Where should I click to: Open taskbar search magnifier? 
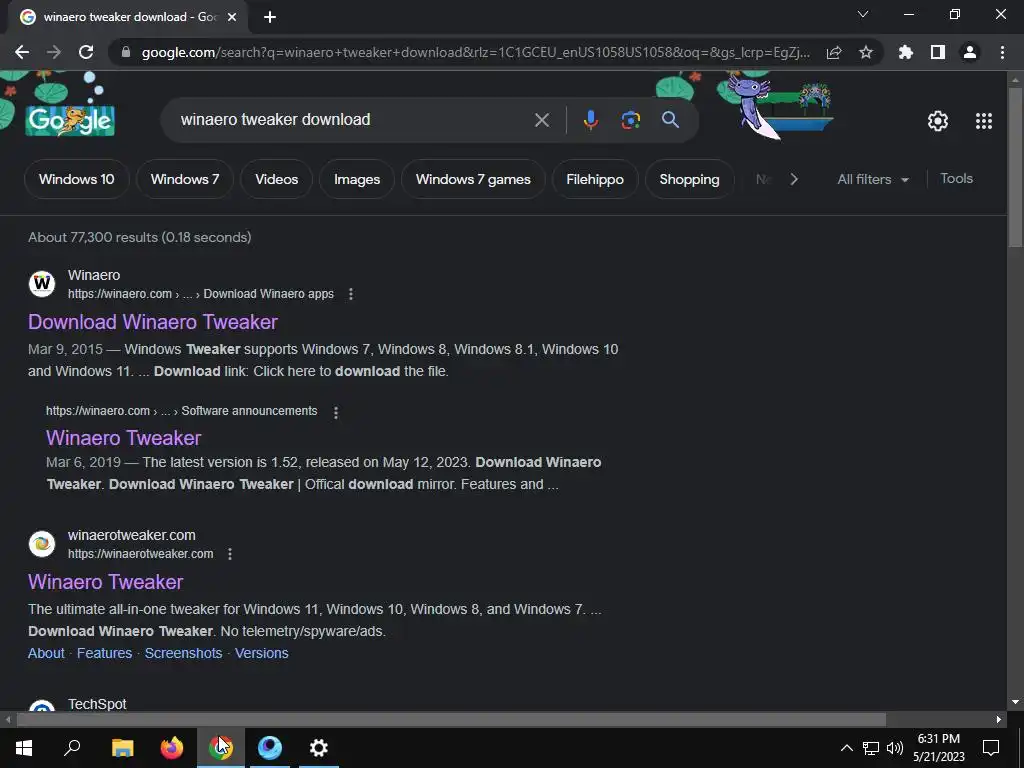(72, 748)
